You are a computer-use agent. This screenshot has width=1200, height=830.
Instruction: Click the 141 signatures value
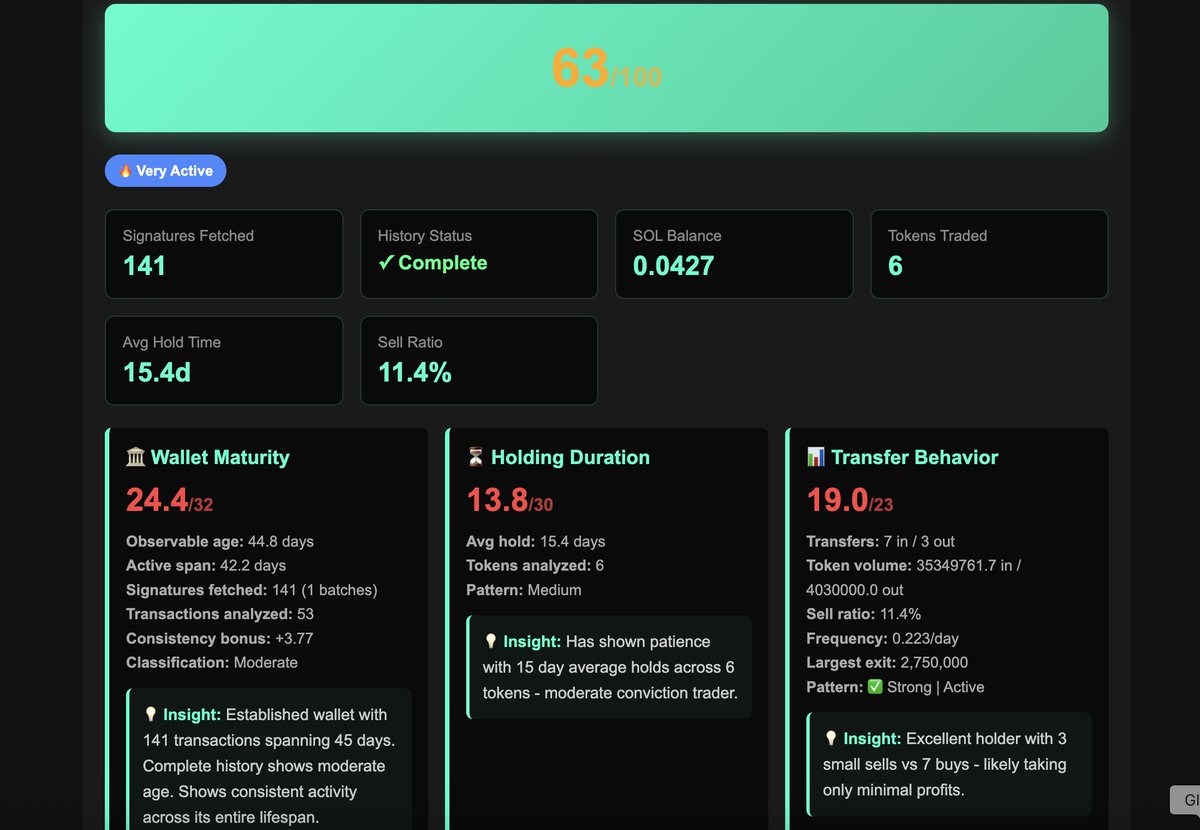[x=144, y=266]
